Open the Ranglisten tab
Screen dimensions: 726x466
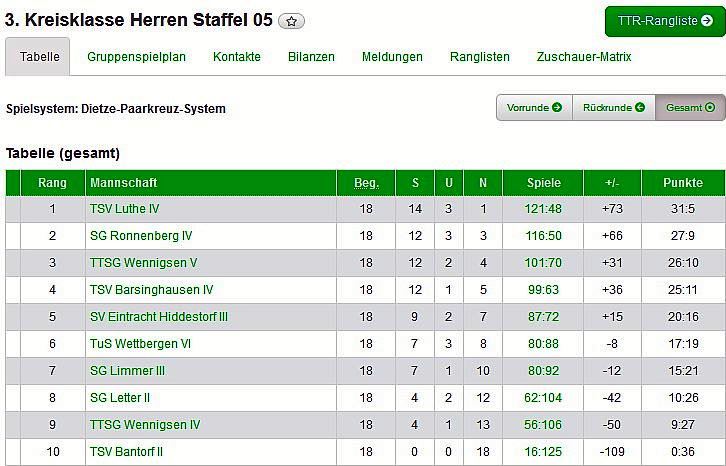[x=480, y=57]
